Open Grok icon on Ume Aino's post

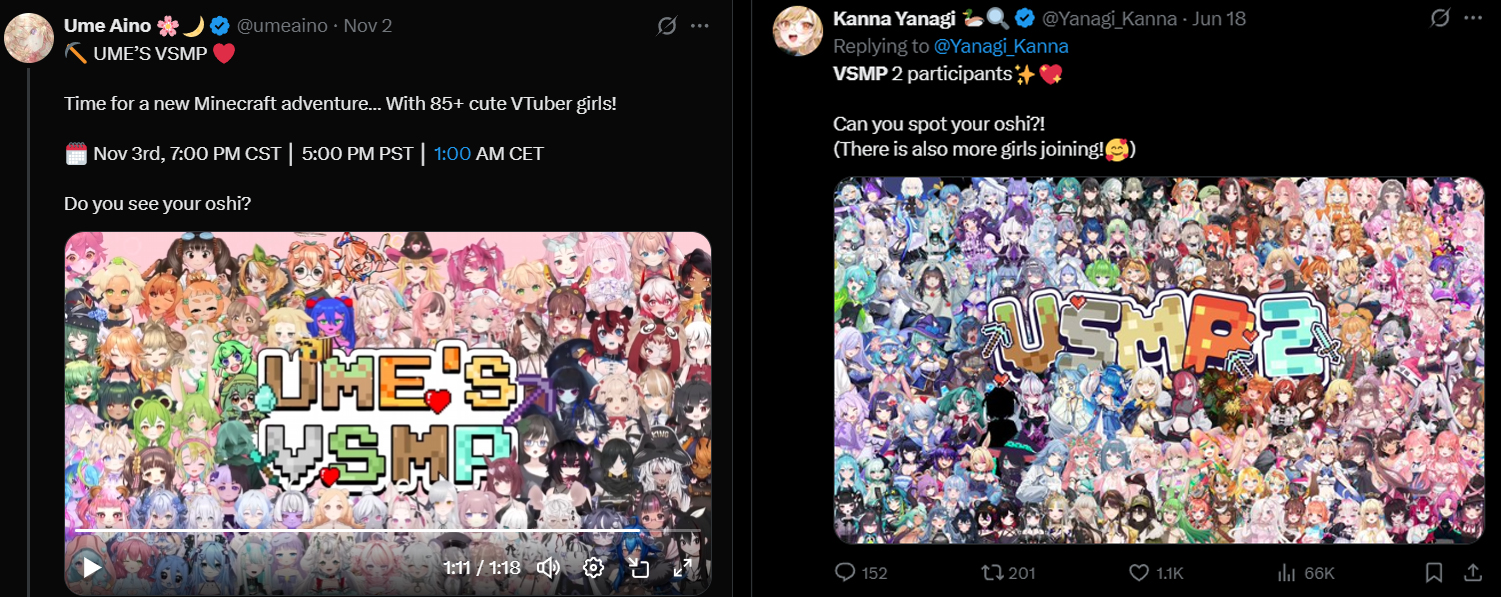[667, 26]
